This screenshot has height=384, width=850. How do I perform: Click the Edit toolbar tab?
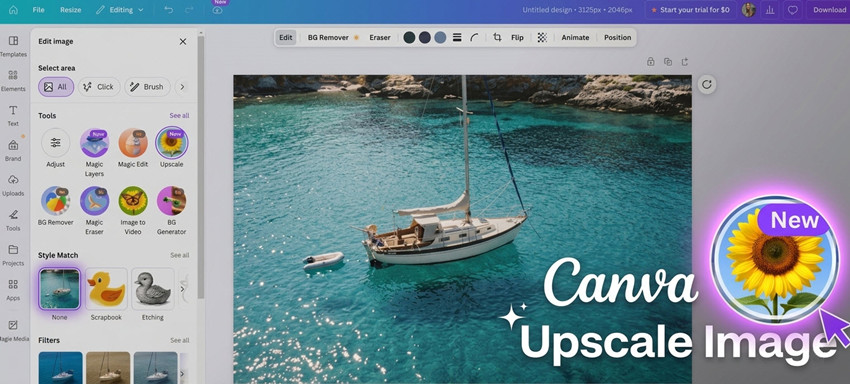pos(286,37)
